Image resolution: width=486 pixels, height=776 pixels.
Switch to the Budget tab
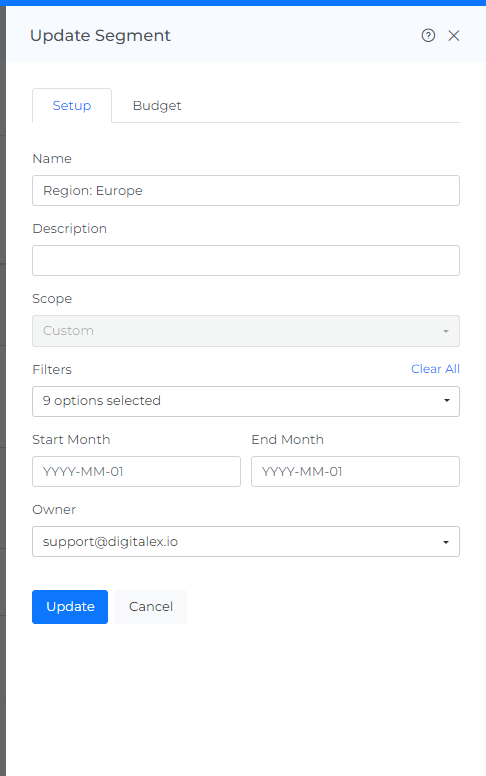click(157, 105)
